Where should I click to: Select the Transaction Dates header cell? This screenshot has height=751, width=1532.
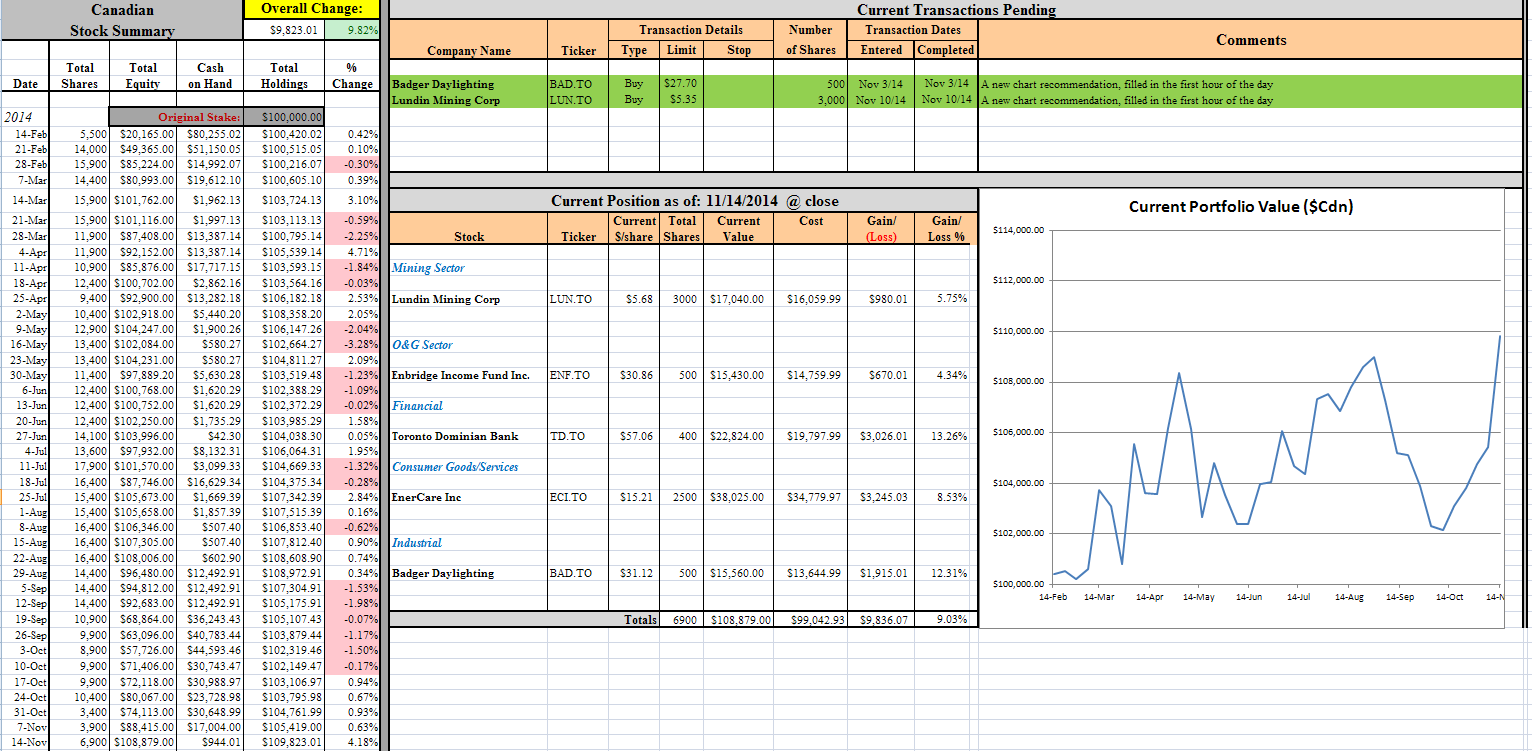913,30
